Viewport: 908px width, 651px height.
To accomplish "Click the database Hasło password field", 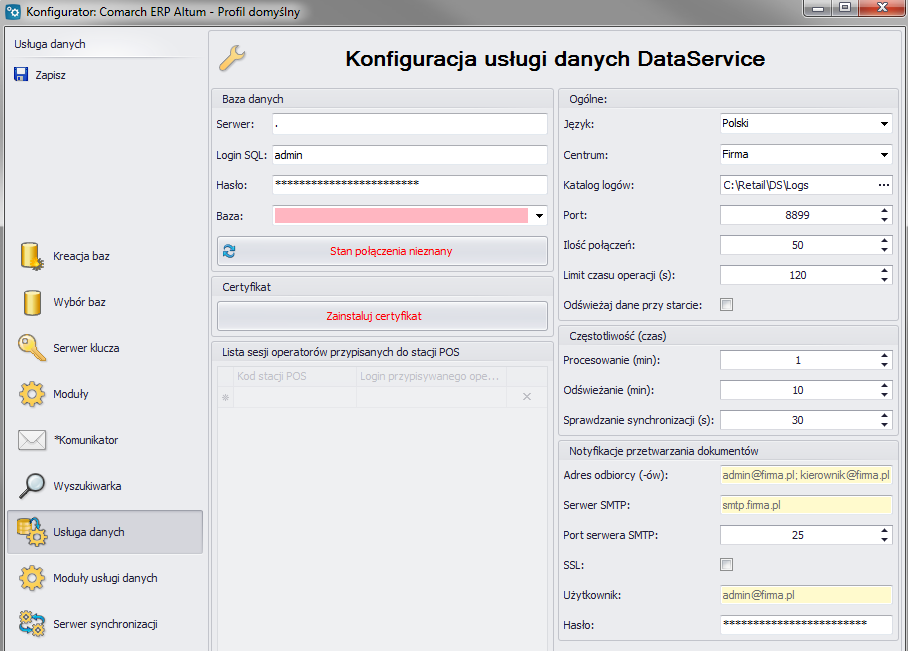I will coord(409,185).
